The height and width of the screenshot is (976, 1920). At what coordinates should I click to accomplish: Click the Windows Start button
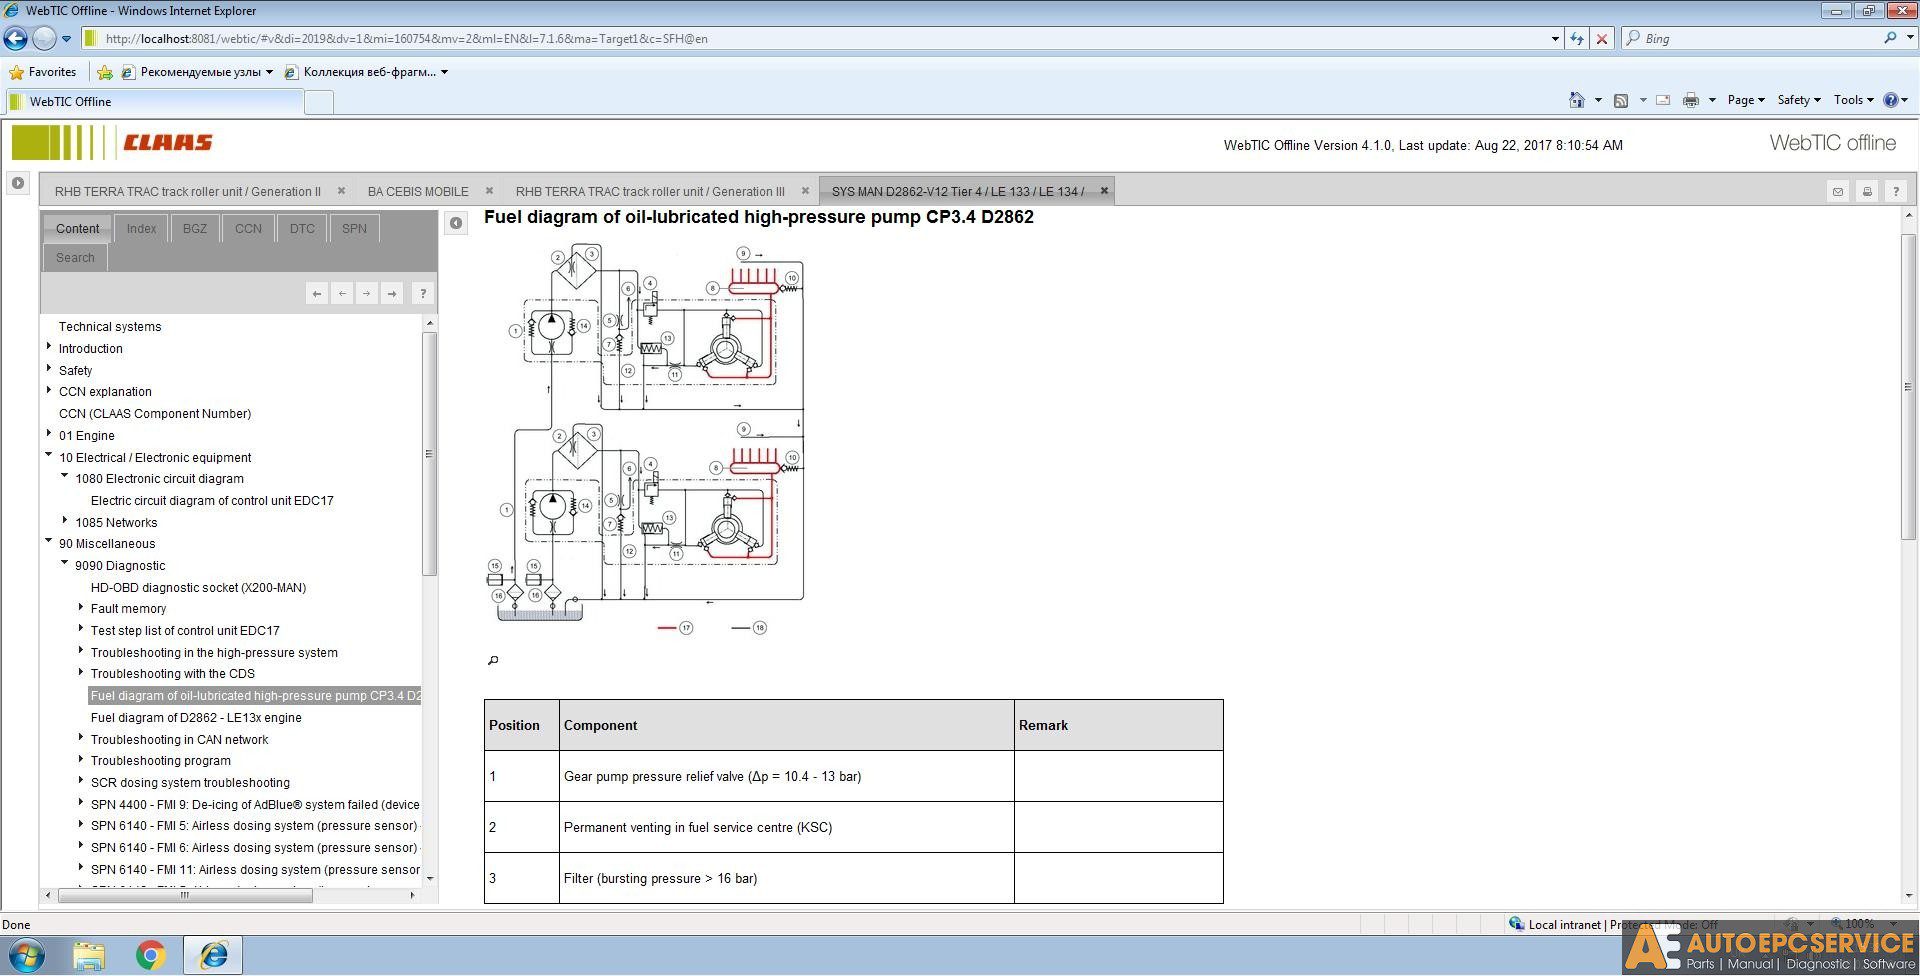tap(26, 955)
